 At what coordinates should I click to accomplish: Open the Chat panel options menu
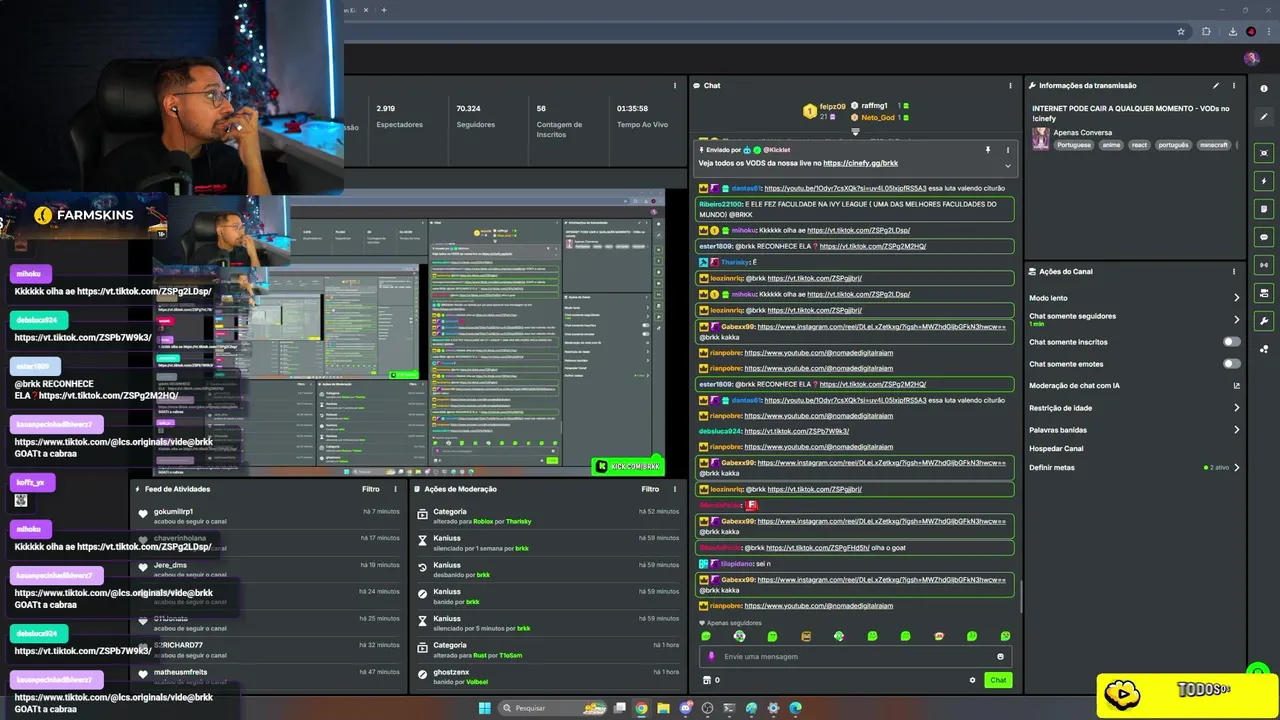[x=1010, y=86]
